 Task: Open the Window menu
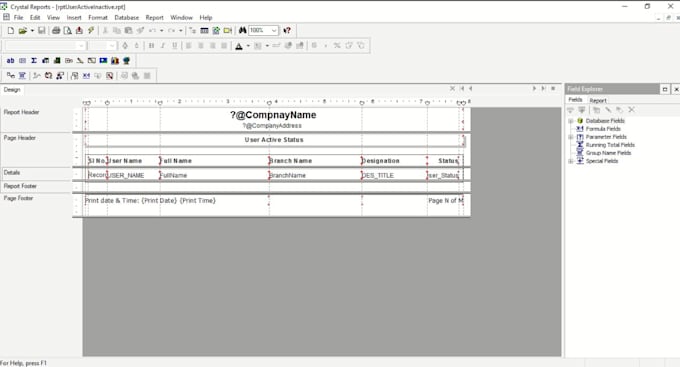181,18
